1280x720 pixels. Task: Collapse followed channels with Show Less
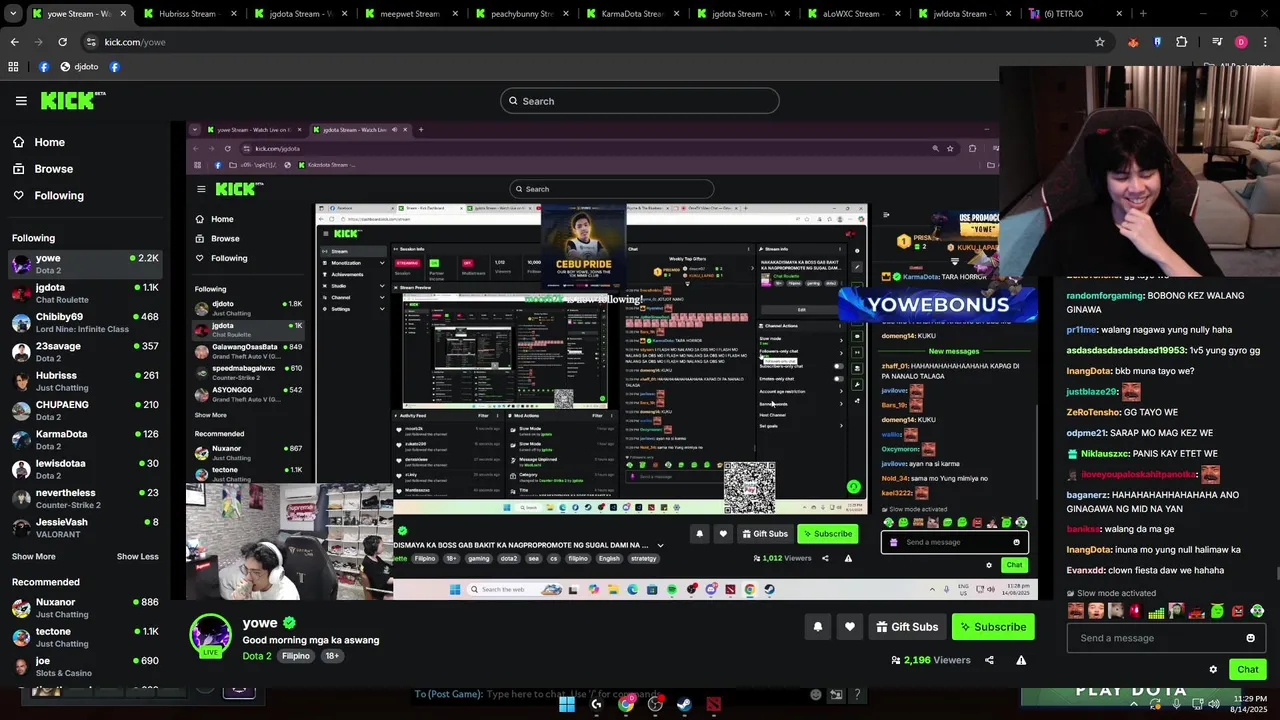137,556
